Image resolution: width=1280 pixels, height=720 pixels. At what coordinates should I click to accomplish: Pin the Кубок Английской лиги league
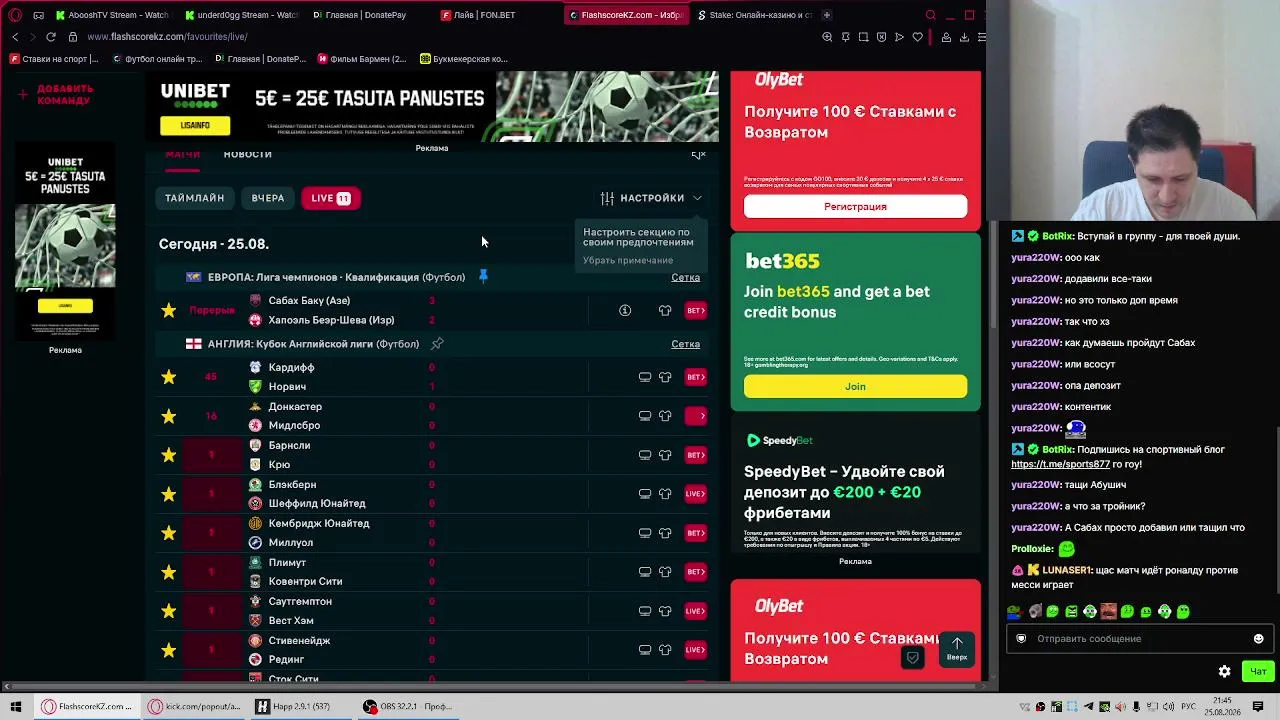(x=437, y=344)
